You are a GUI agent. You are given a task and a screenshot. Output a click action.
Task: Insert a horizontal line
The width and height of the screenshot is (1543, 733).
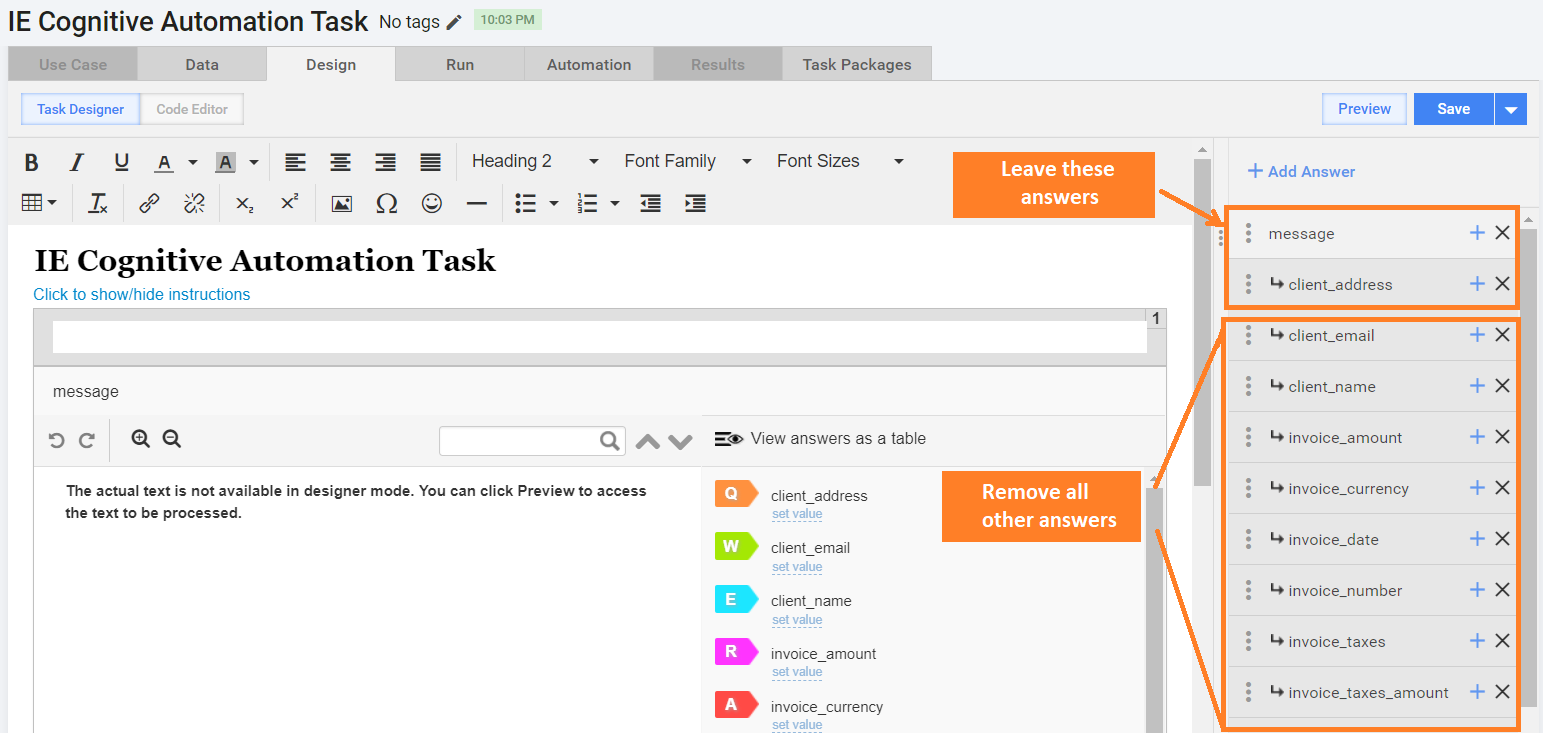point(477,203)
